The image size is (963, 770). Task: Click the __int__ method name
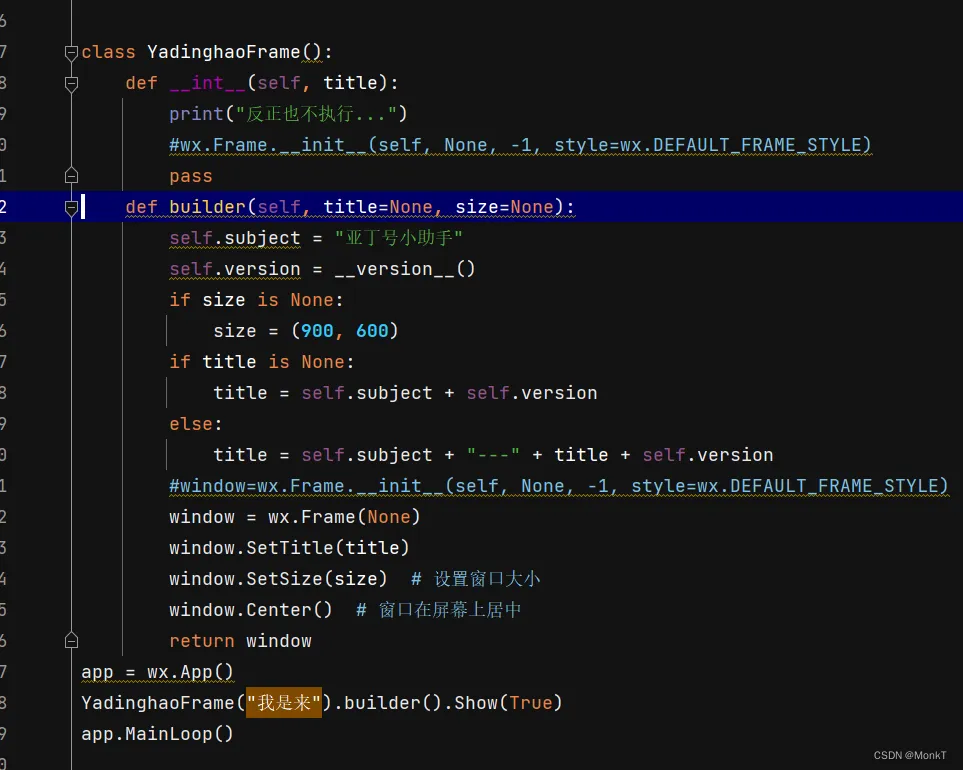click(208, 83)
